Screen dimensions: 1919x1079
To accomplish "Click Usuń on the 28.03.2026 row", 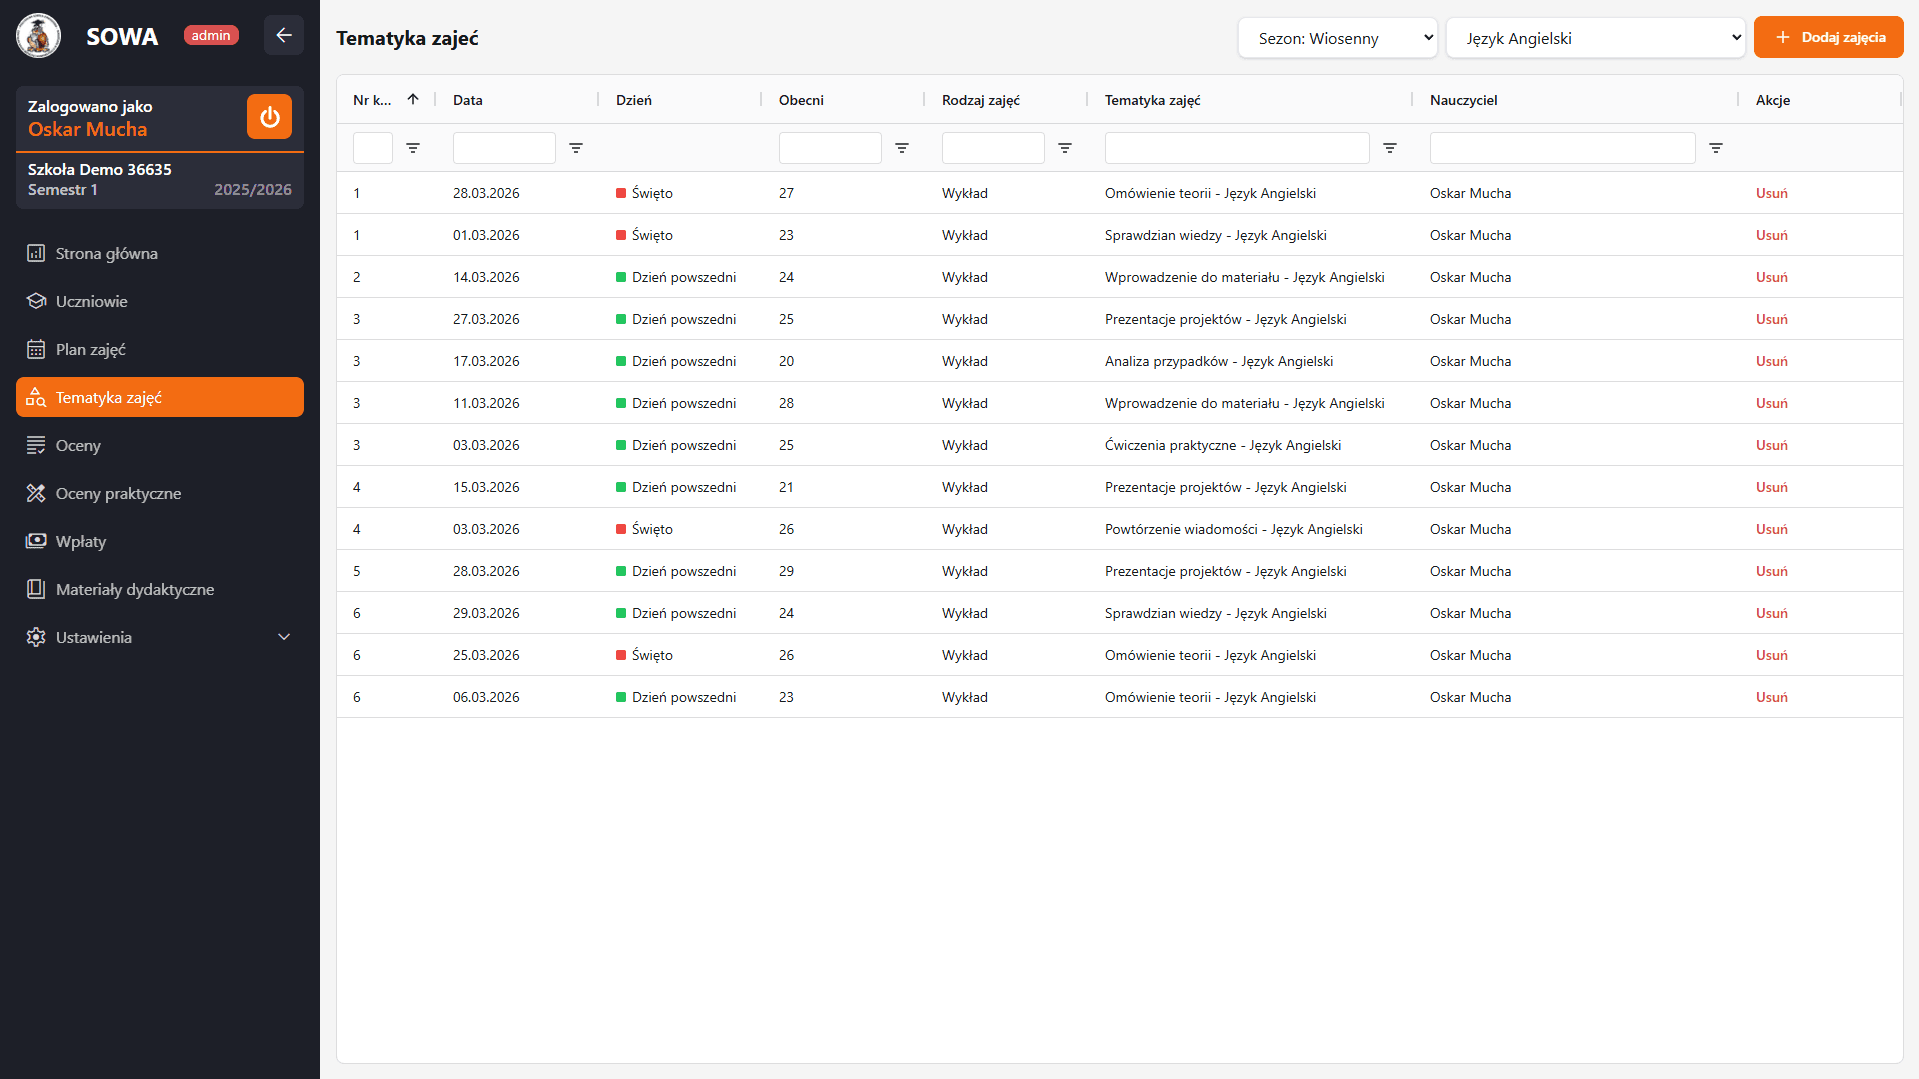I will [1771, 193].
